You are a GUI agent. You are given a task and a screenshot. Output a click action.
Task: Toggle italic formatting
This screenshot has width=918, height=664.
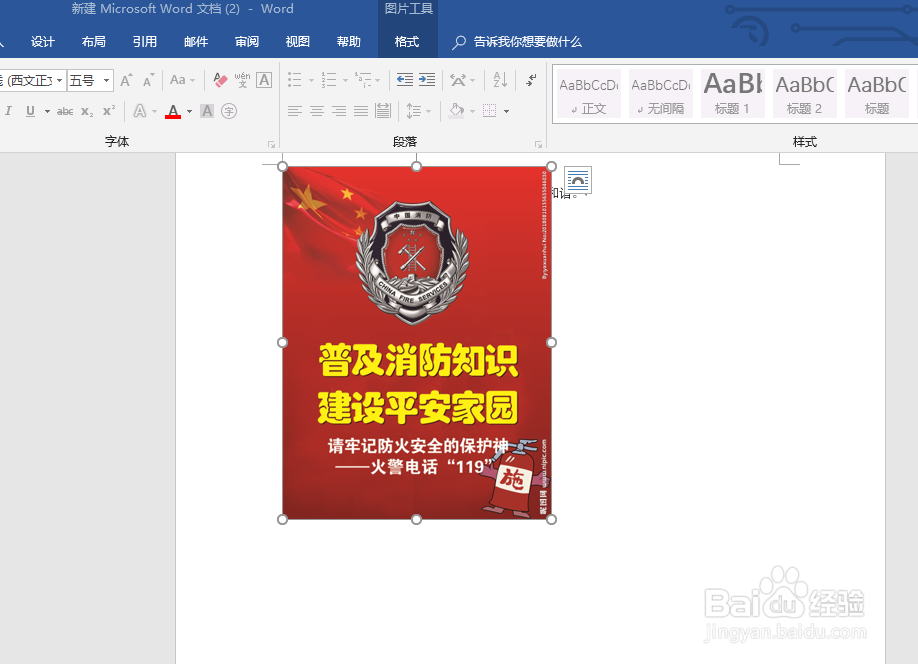[x=8, y=111]
